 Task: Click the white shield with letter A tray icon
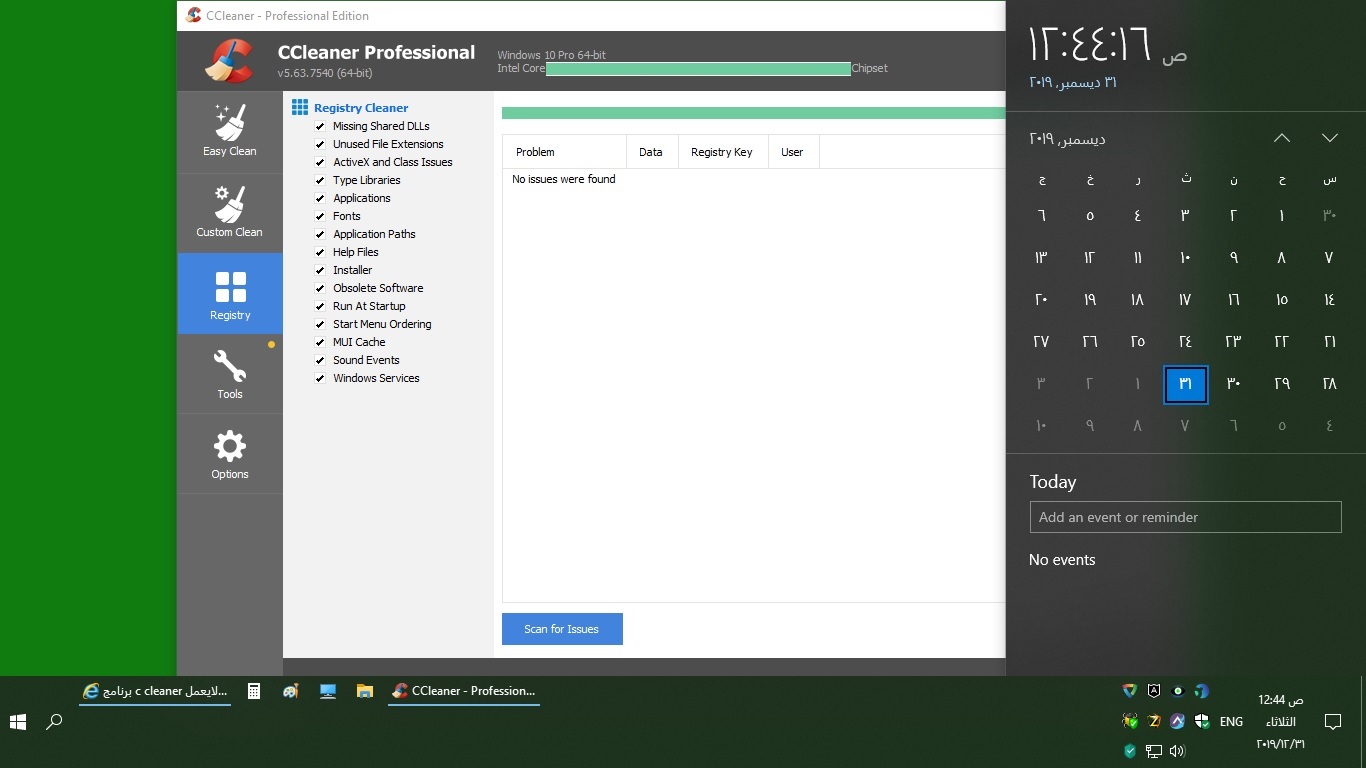pos(1154,691)
